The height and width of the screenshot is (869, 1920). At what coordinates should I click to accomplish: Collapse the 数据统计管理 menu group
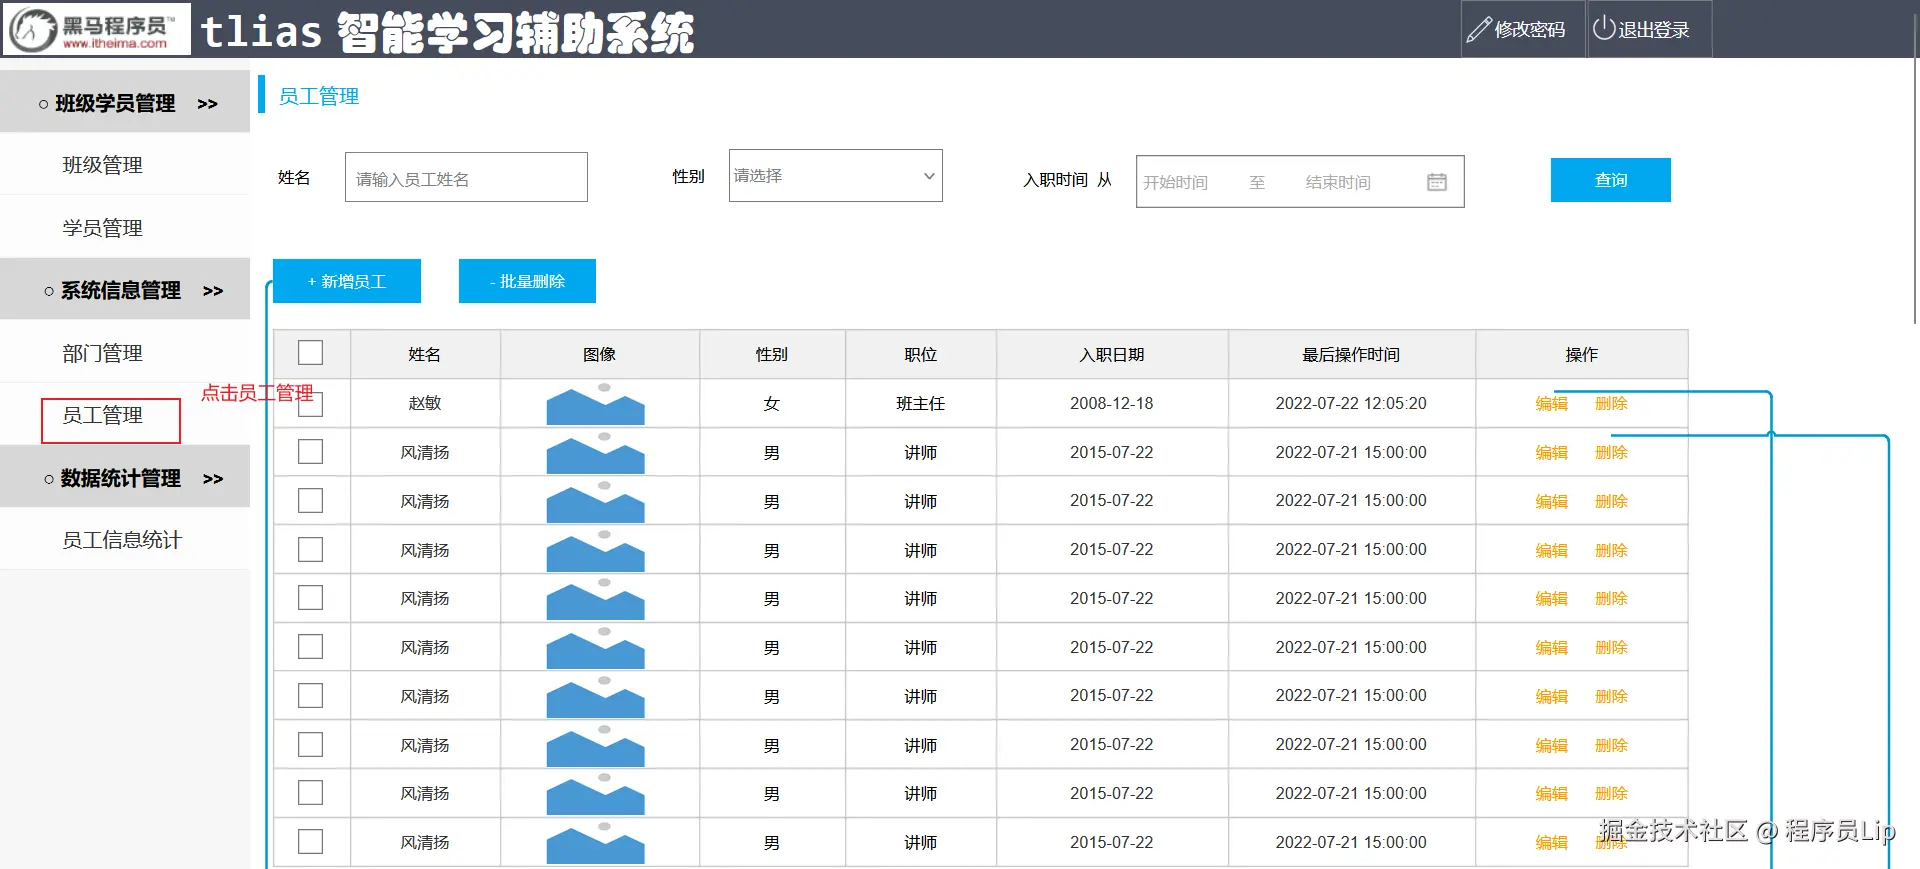(125, 478)
